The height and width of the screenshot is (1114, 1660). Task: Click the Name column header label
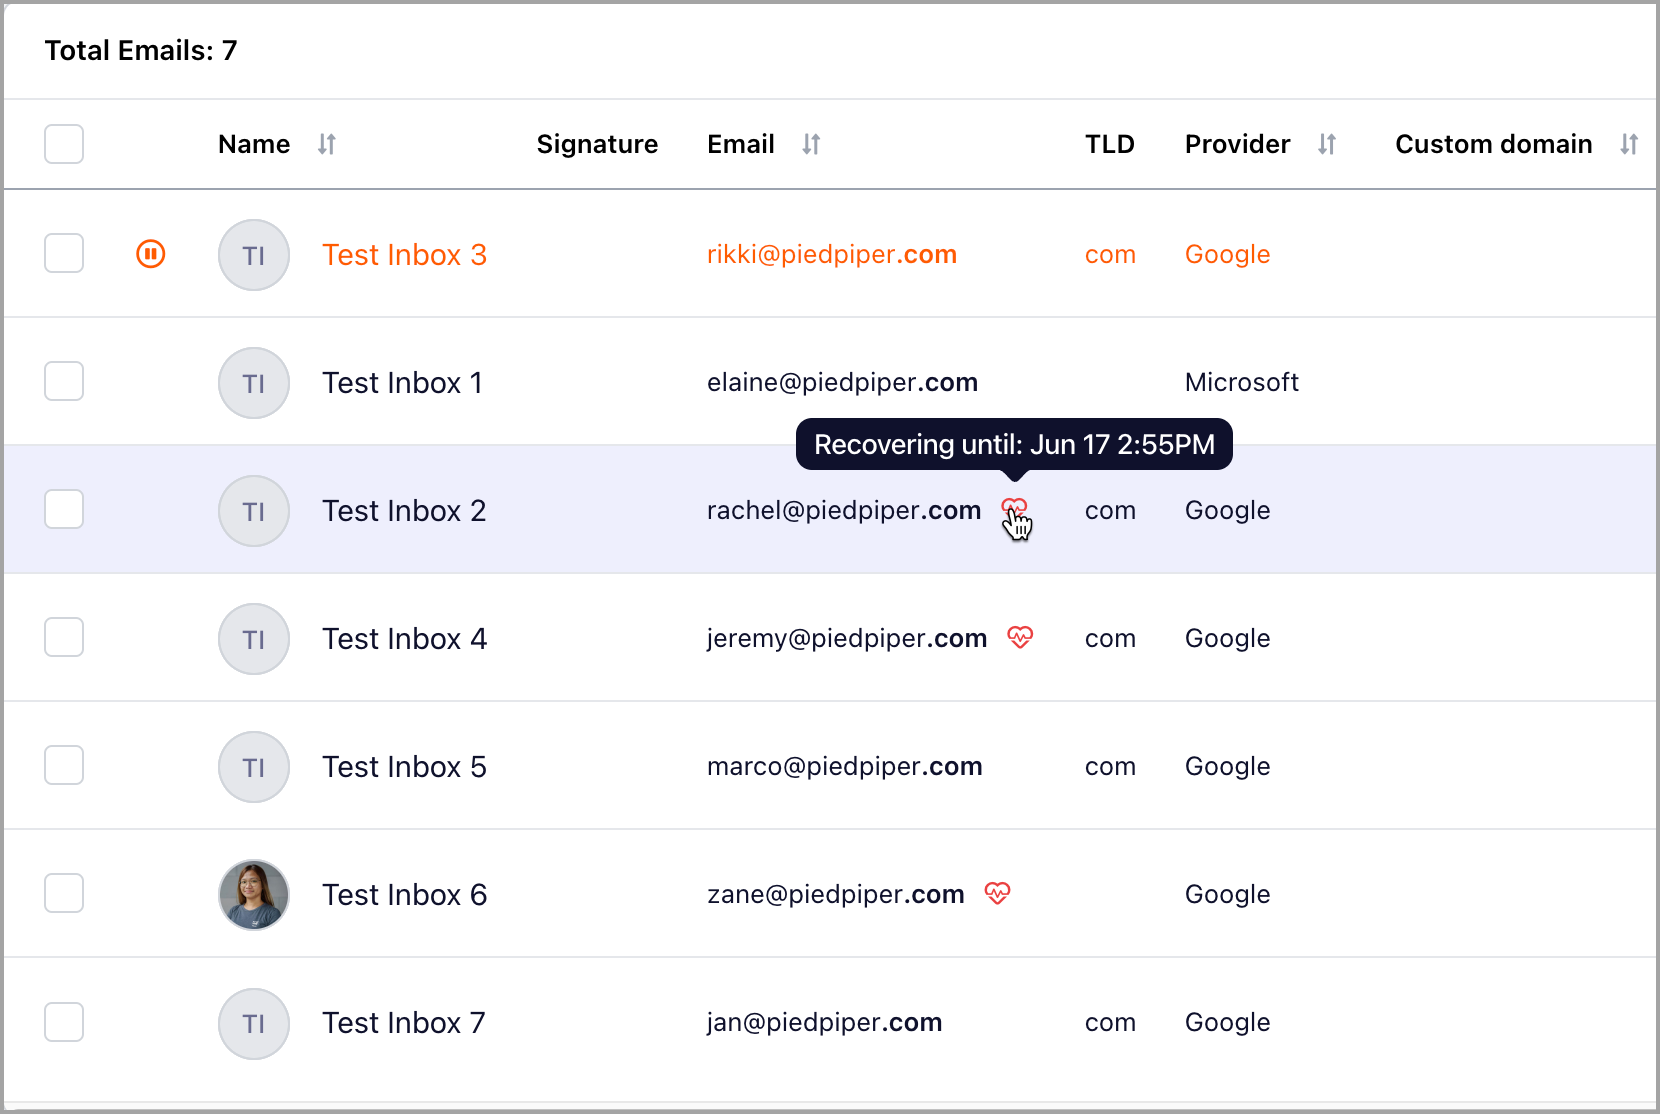tap(254, 144)
